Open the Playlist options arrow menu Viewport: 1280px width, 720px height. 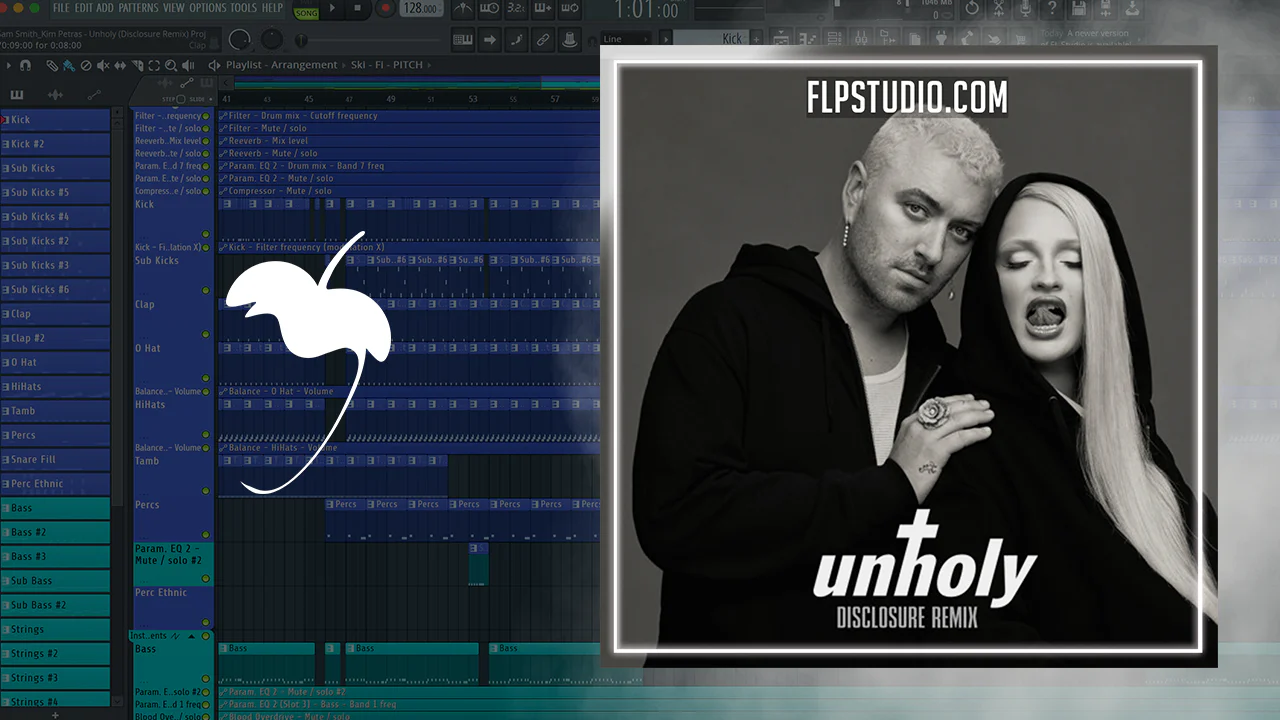9,65
